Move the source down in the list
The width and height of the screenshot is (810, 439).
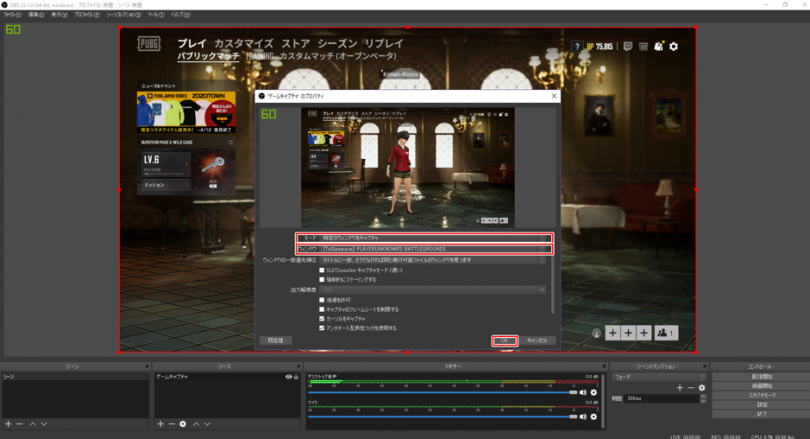(208, 424)
